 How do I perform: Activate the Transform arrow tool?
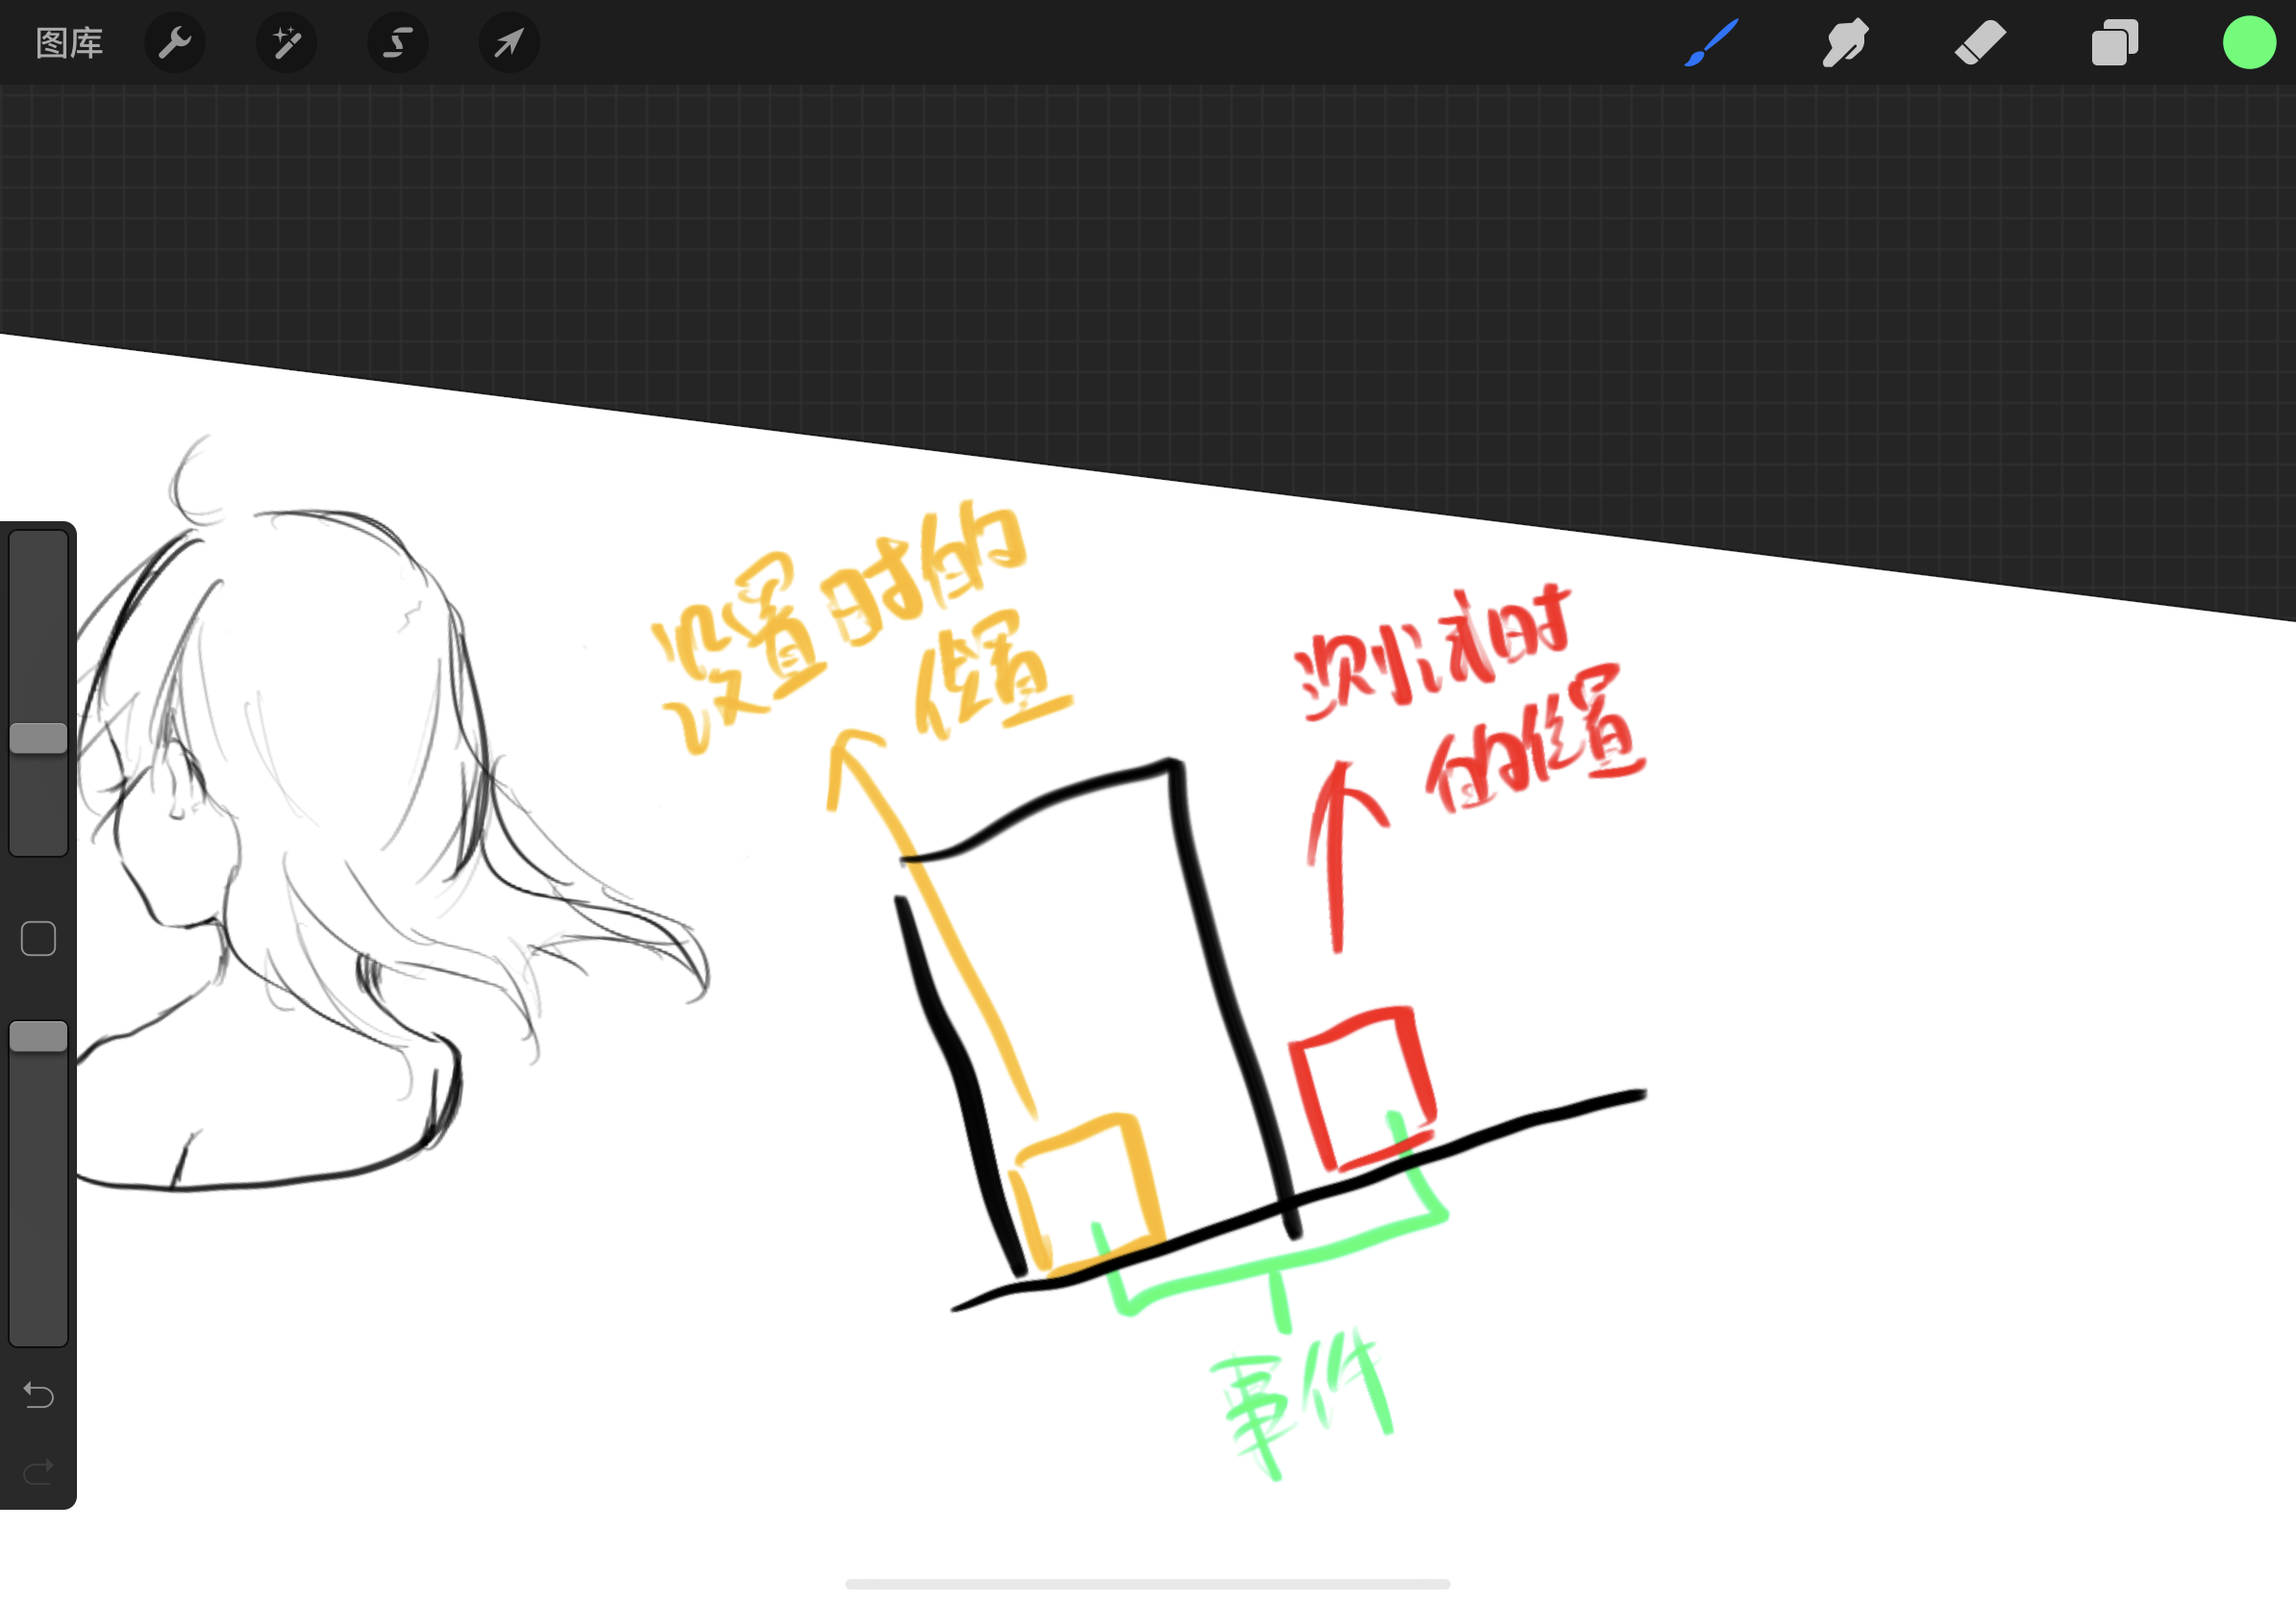coord(509,43)
